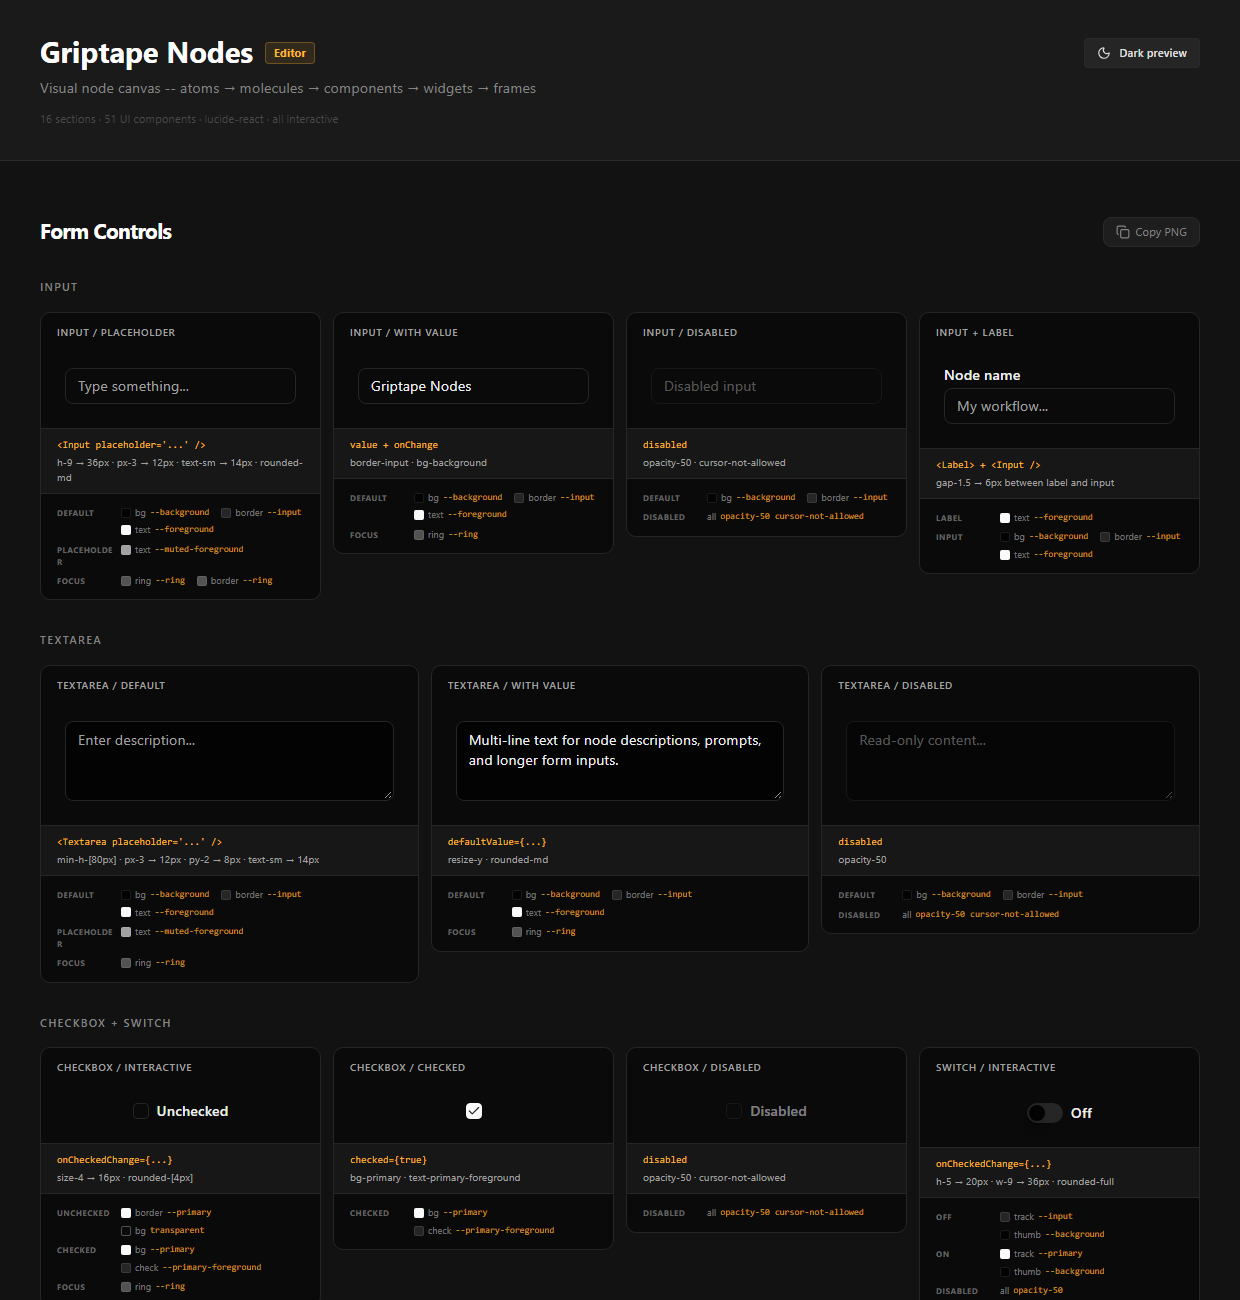
Task: Click 'border --primary' swatch in Checkbox / Interactive card
Action: [x=126, y=1213]
